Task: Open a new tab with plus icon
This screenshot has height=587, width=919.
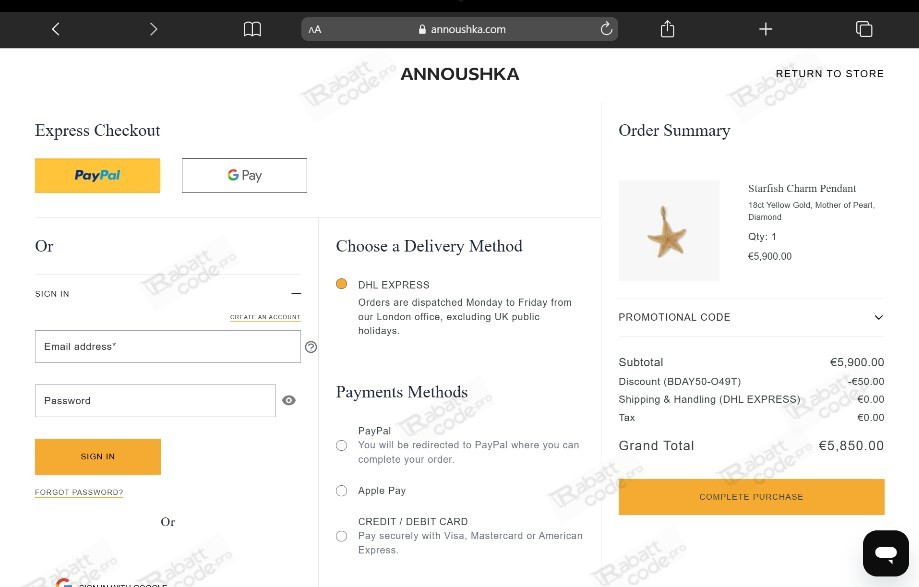Action: click(765, 29)
